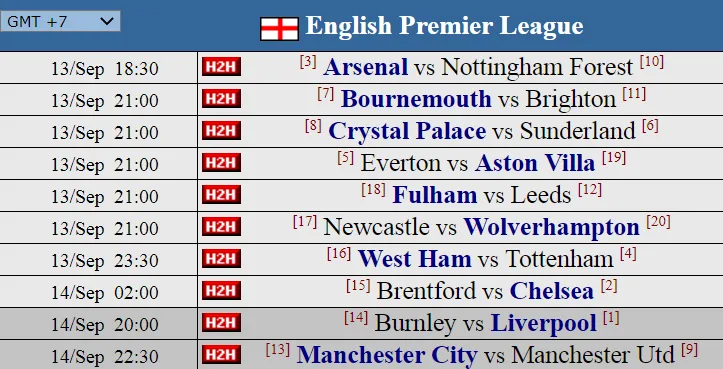The height and width of the screenshot is (369, 723).
Task: Open H2H icon for Arsenal vs Nottingham Forest
Action: point(221,67)
